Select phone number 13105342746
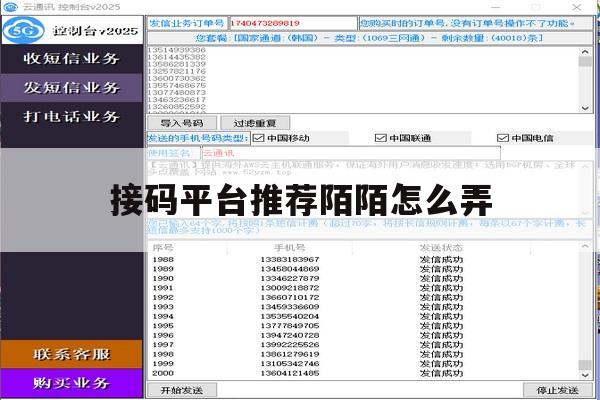This screenshot has width=600, height=400. pos(290,364)
